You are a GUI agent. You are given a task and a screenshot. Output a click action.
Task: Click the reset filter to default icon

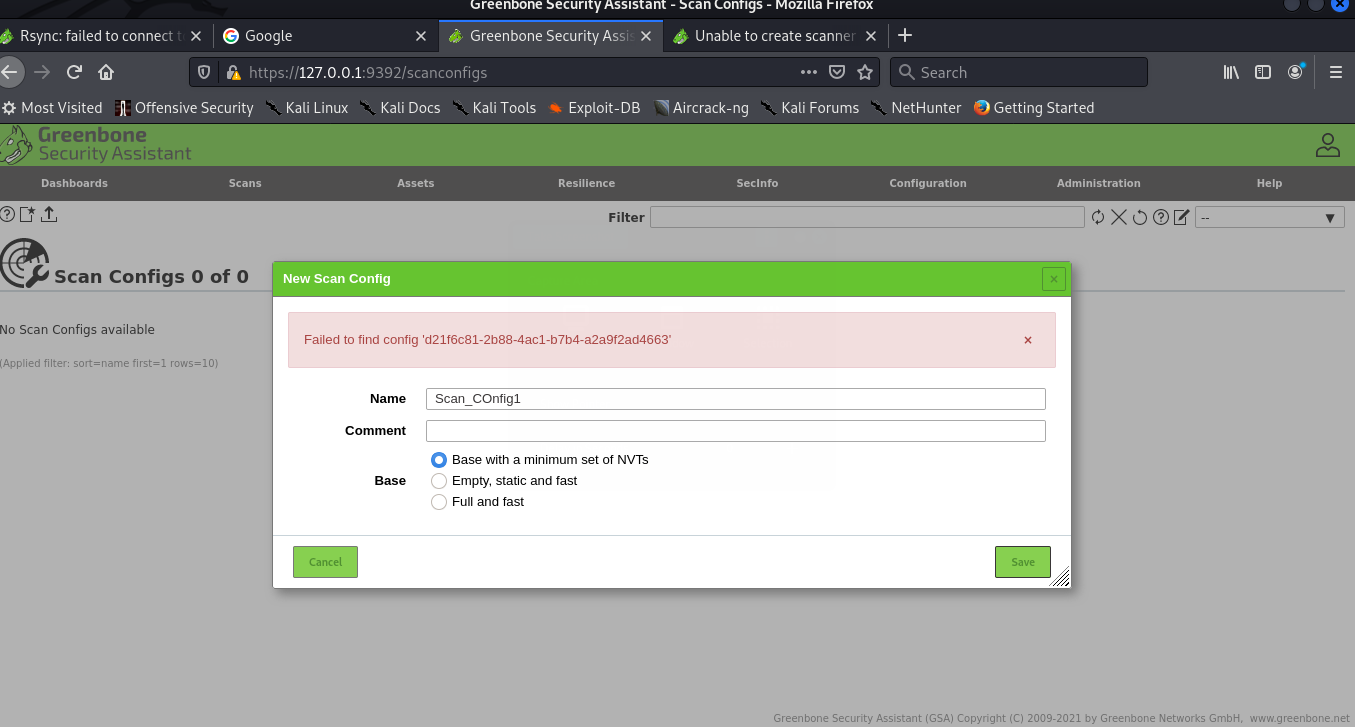point(1140,217)
